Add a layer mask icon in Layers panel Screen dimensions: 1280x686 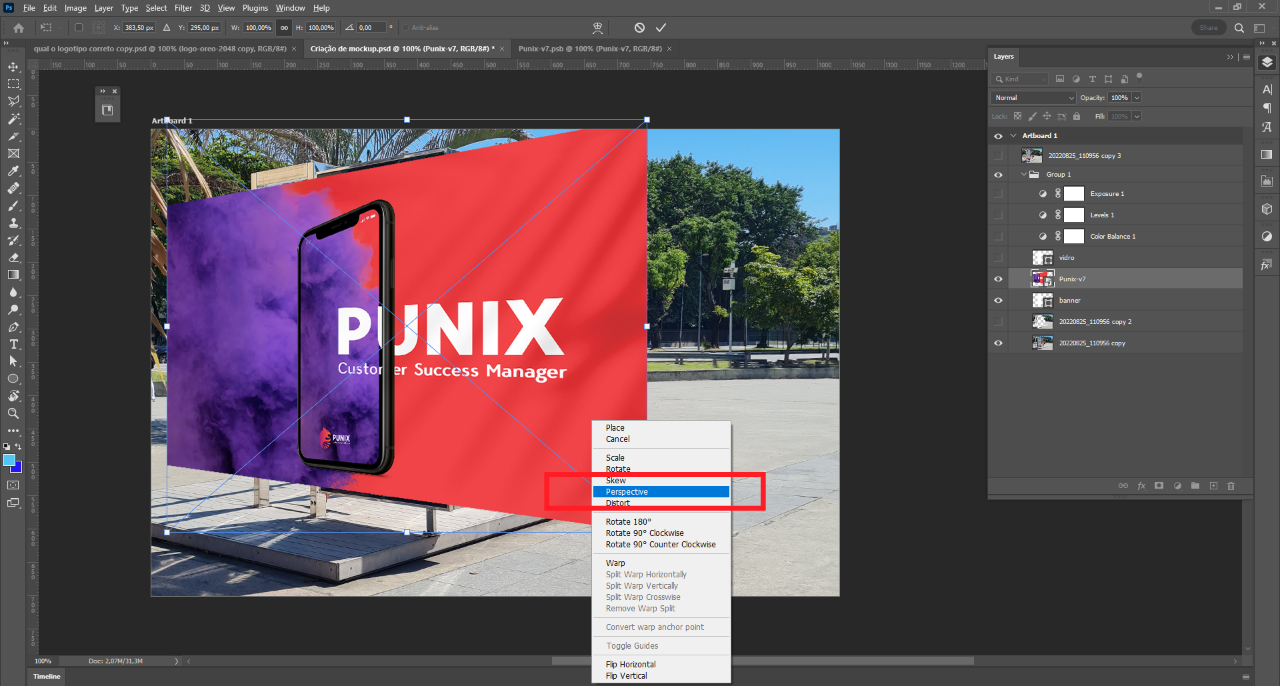(1159, 485)
